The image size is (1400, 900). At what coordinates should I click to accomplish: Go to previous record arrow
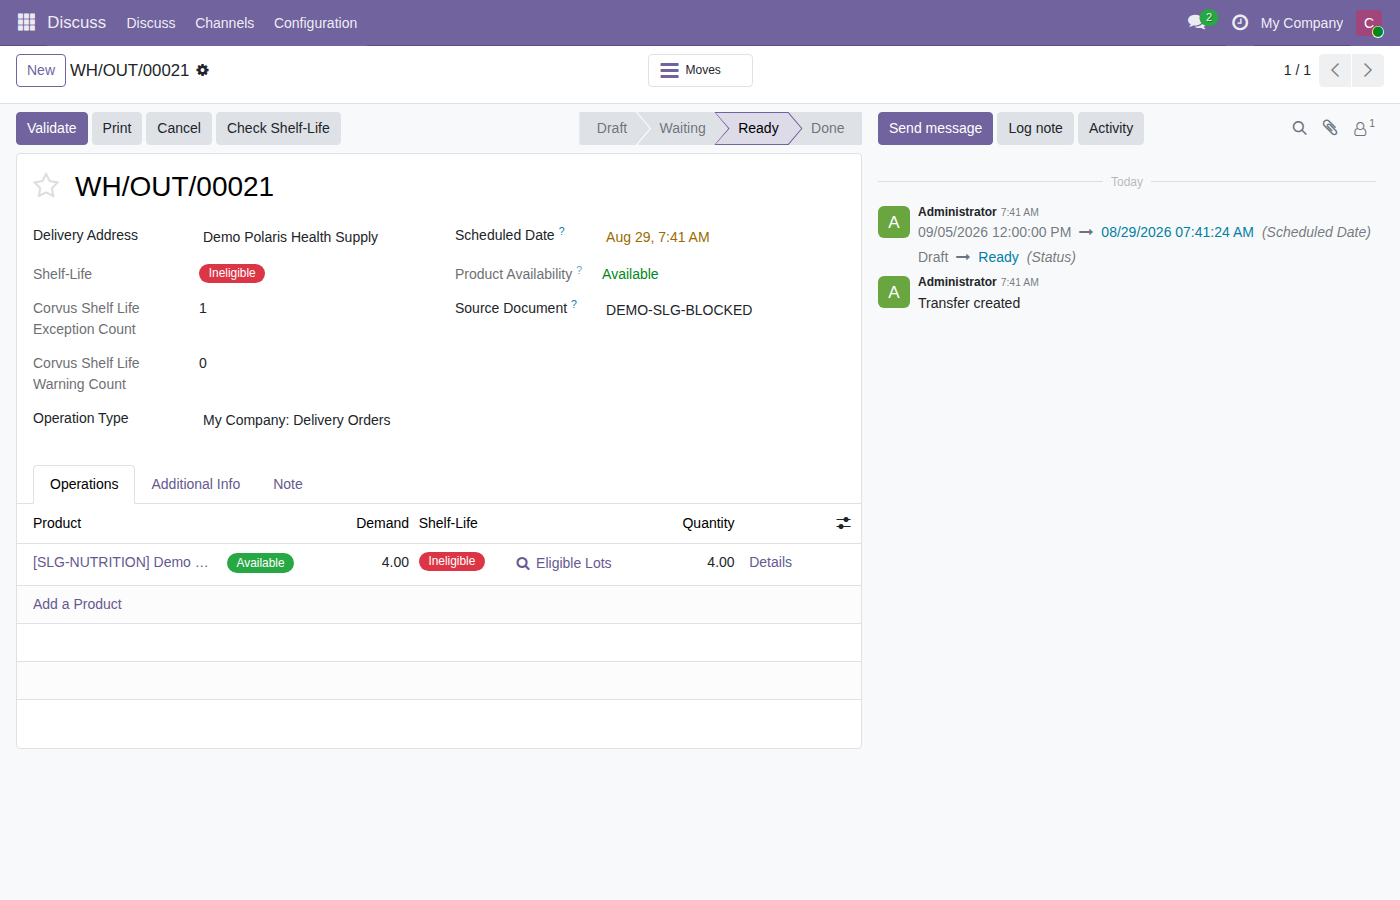click(x=1335, y=70)
